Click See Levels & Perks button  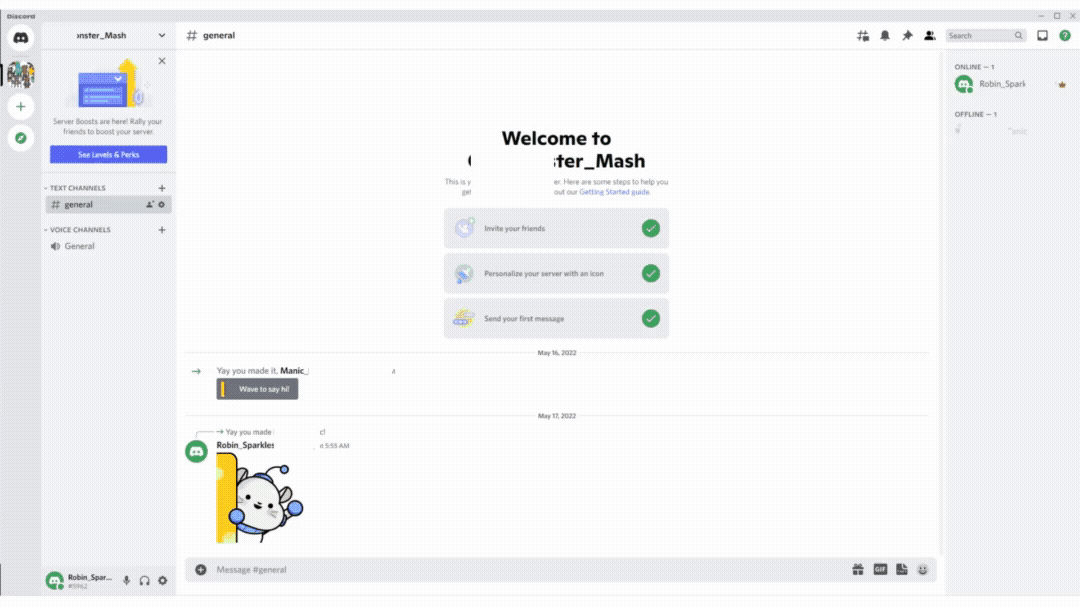(108, 155)
